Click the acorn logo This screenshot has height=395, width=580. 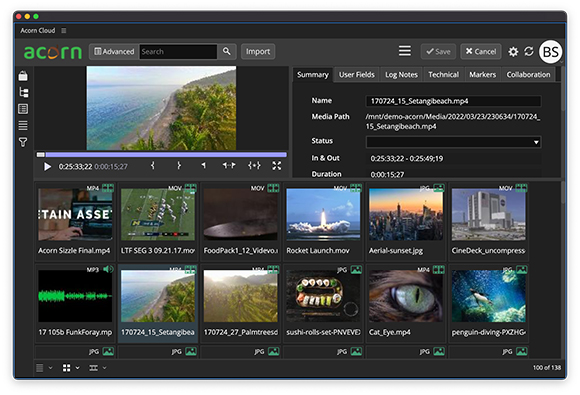point(53,52)
